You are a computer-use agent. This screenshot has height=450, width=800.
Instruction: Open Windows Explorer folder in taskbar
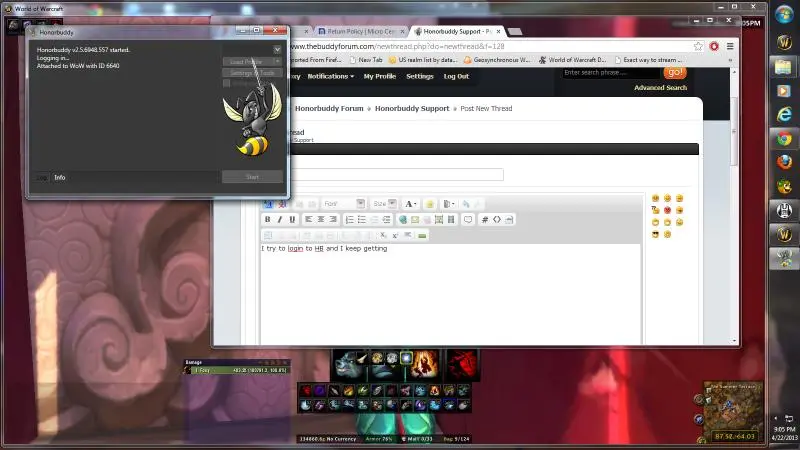click(x=784, y=66)
